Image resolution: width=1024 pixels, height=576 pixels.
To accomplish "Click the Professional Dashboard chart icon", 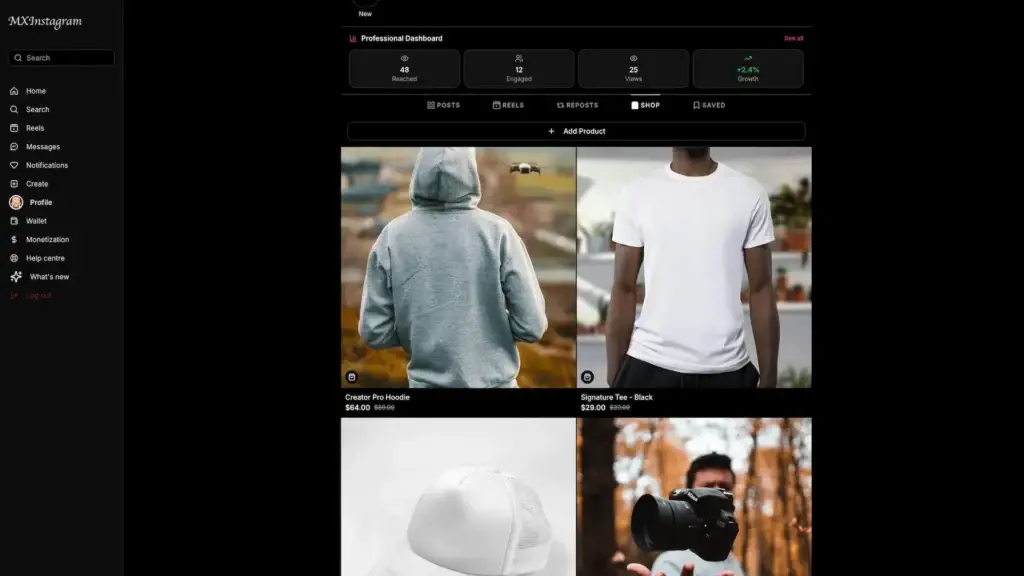I will (x=353, y=39).
